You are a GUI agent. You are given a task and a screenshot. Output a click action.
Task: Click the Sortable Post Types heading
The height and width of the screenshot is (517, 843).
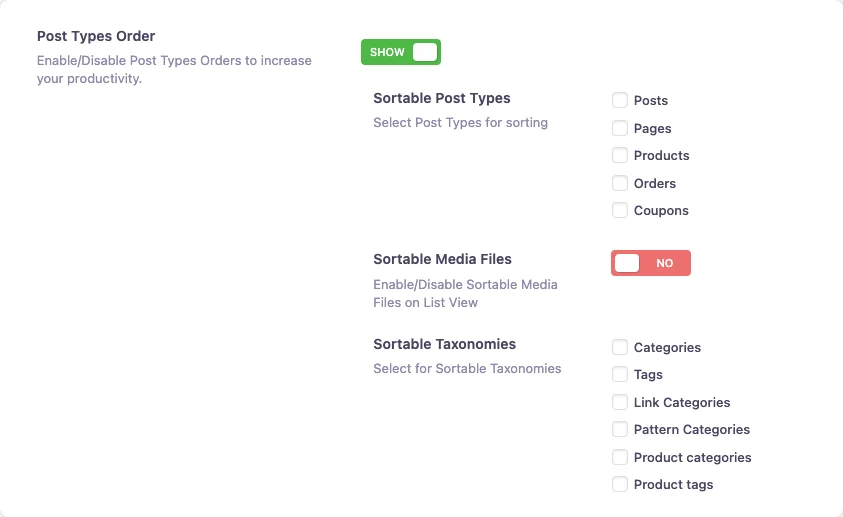click(441, 98)
